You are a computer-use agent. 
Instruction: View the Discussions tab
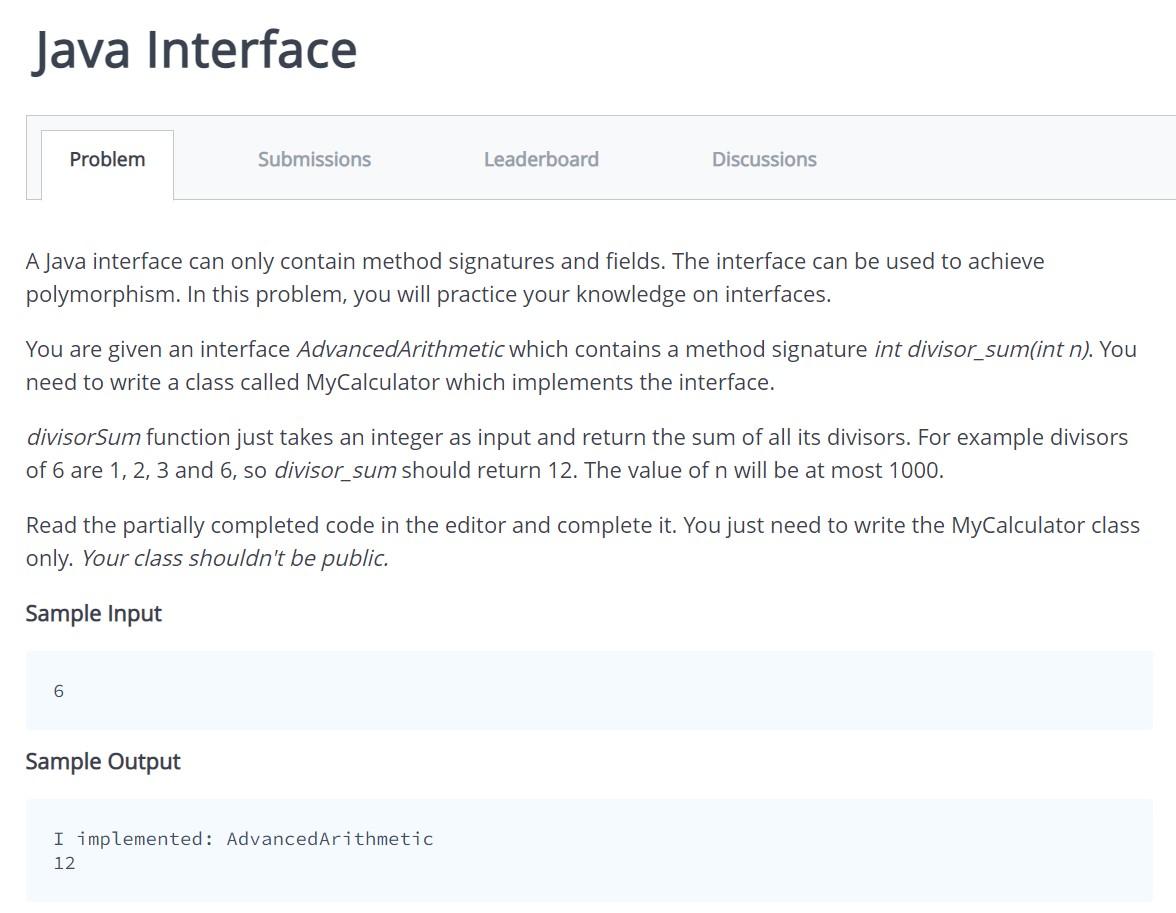tap(764, 159)
